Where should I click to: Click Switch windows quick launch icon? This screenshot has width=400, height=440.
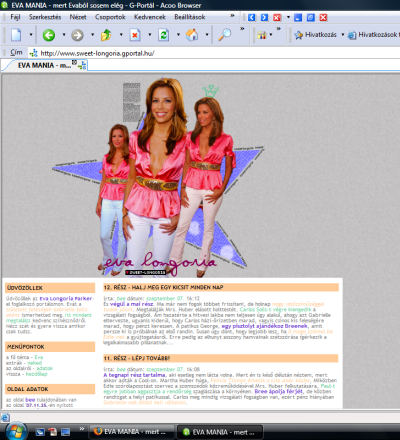coord(65,432)
